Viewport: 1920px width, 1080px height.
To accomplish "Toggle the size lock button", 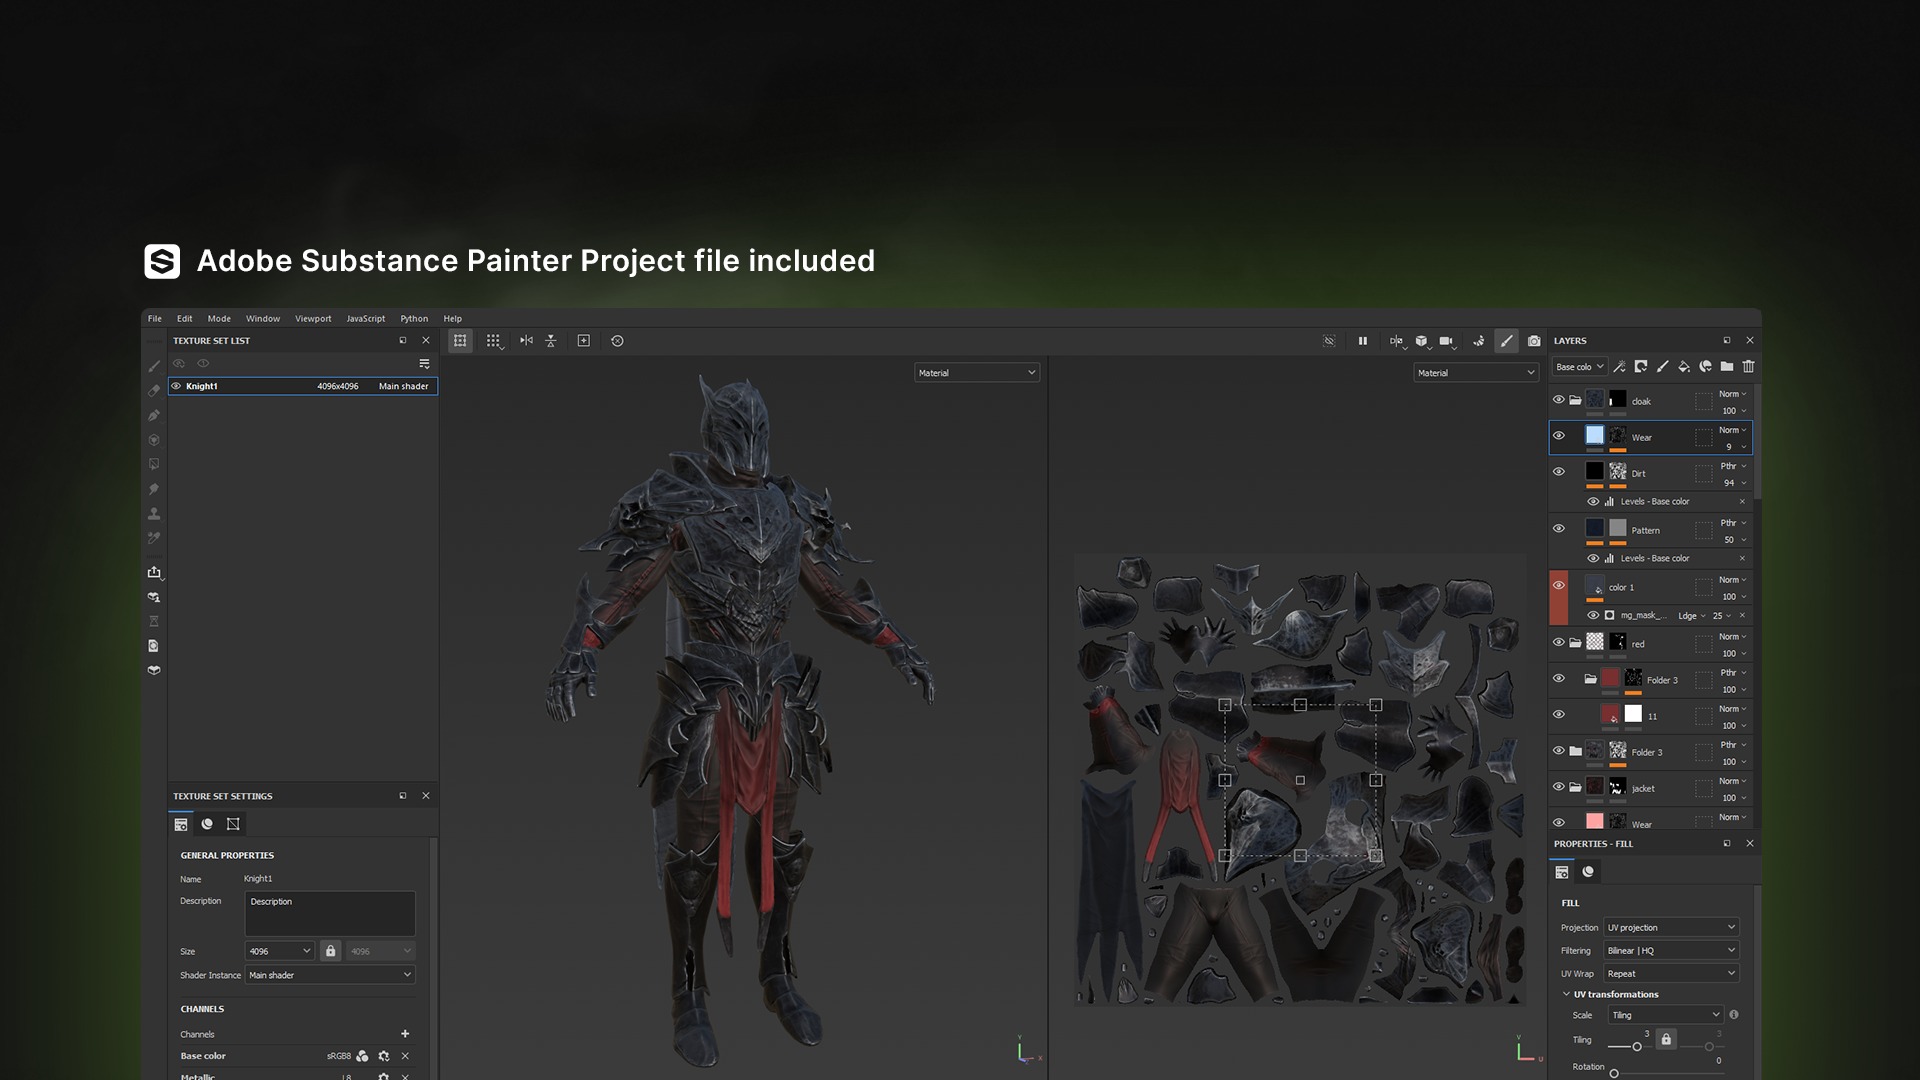I will click(x=331, y=951).
